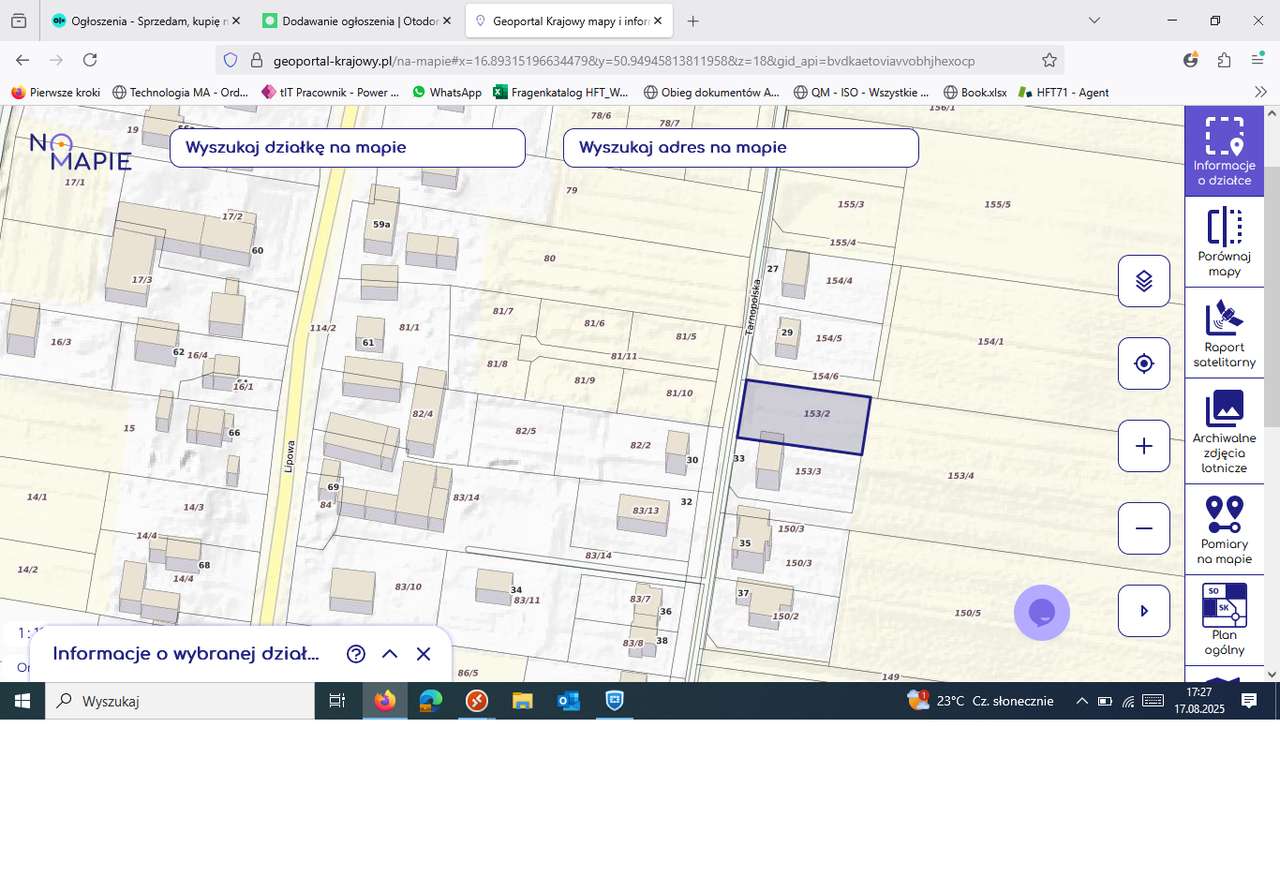Open the Book.xlsx bookmark
1280x890 pixels.
pos(975,92)
